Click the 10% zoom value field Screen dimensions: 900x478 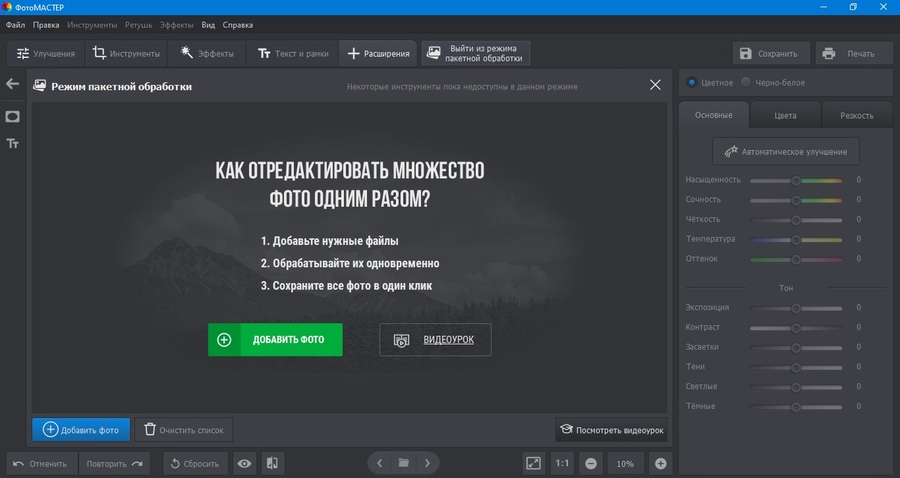625,464
